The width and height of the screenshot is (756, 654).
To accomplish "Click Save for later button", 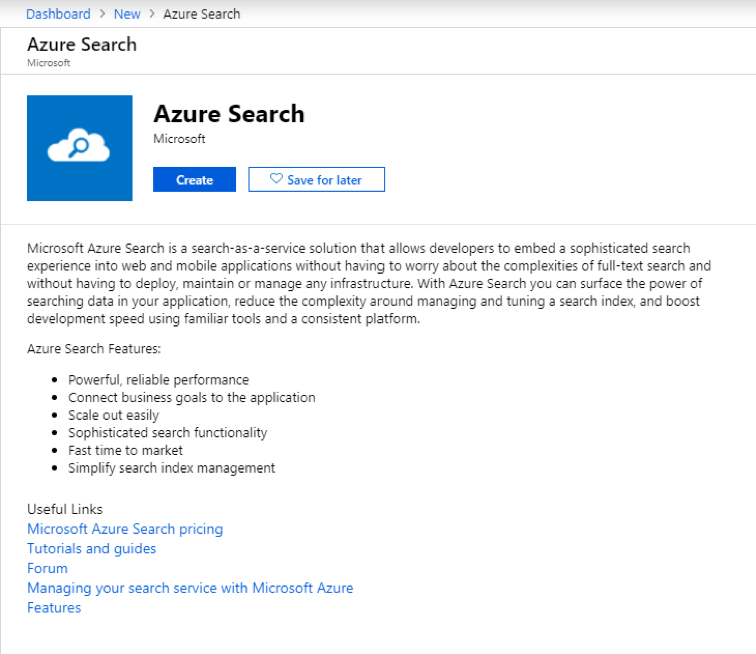I will click(x=316, y=179).
